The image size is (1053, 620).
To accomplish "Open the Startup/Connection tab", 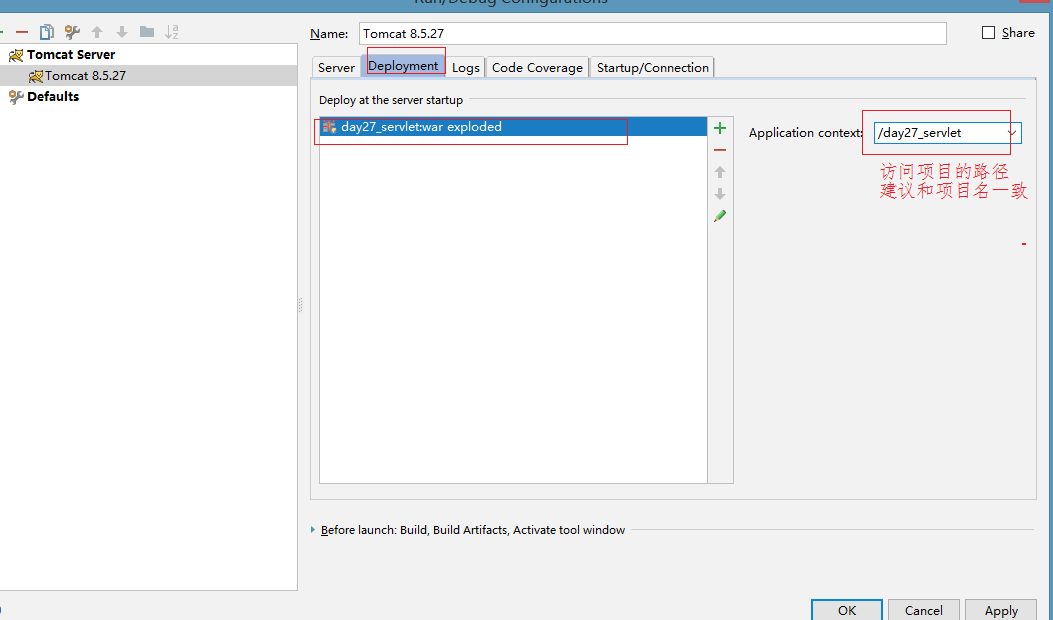I will pyautogui.click(x=652, y=68).
